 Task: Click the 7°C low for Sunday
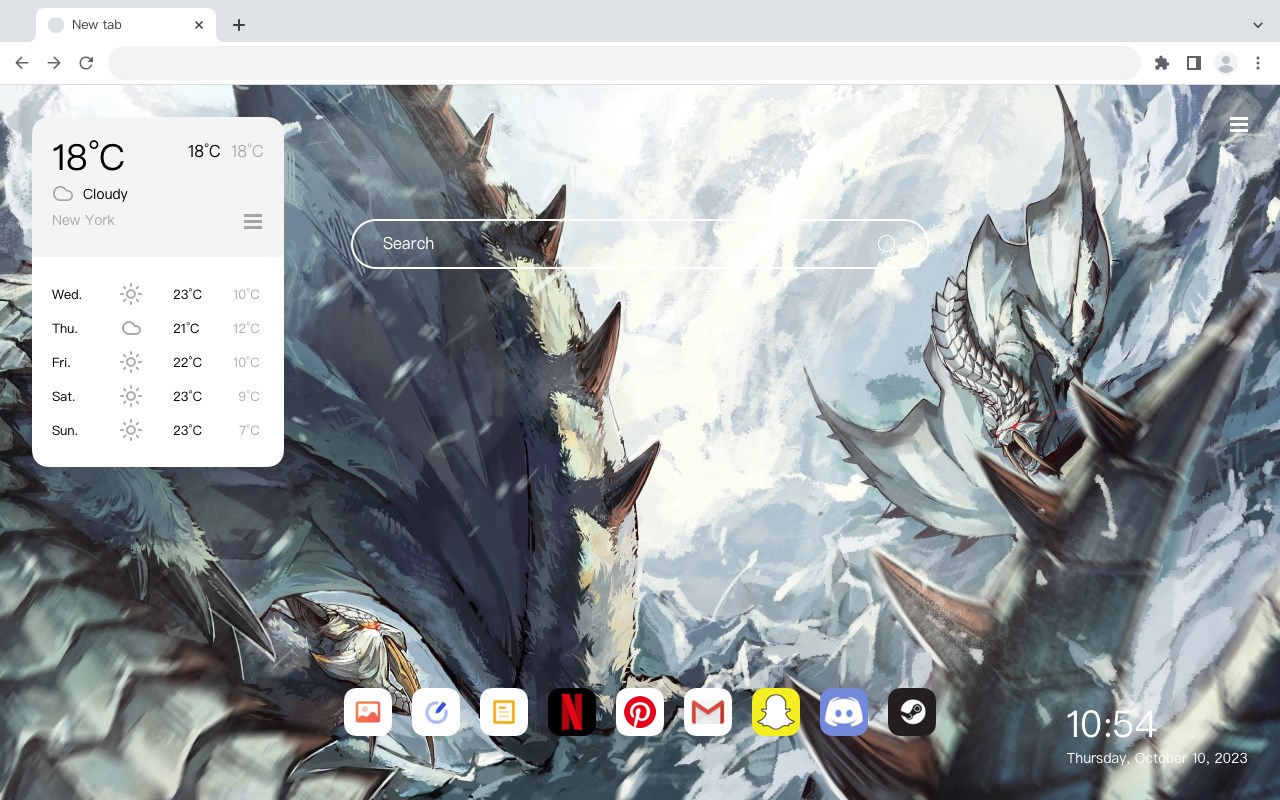[249, 430]
